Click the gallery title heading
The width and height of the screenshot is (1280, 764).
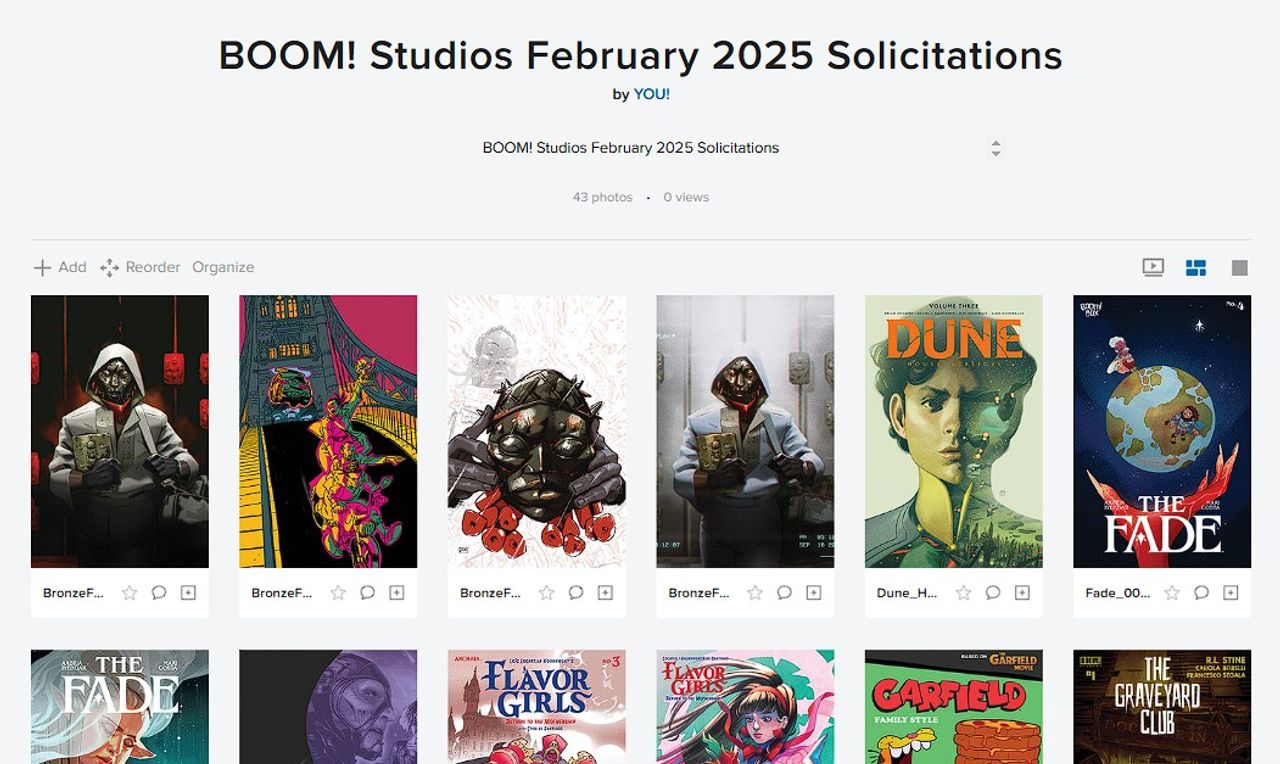(640, 55)
